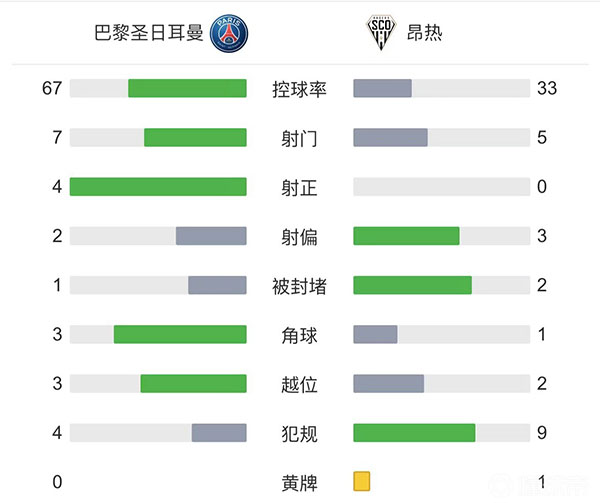Click Angers' possession value 33
This screenshot has width=600, height=503.
(546, 88)
